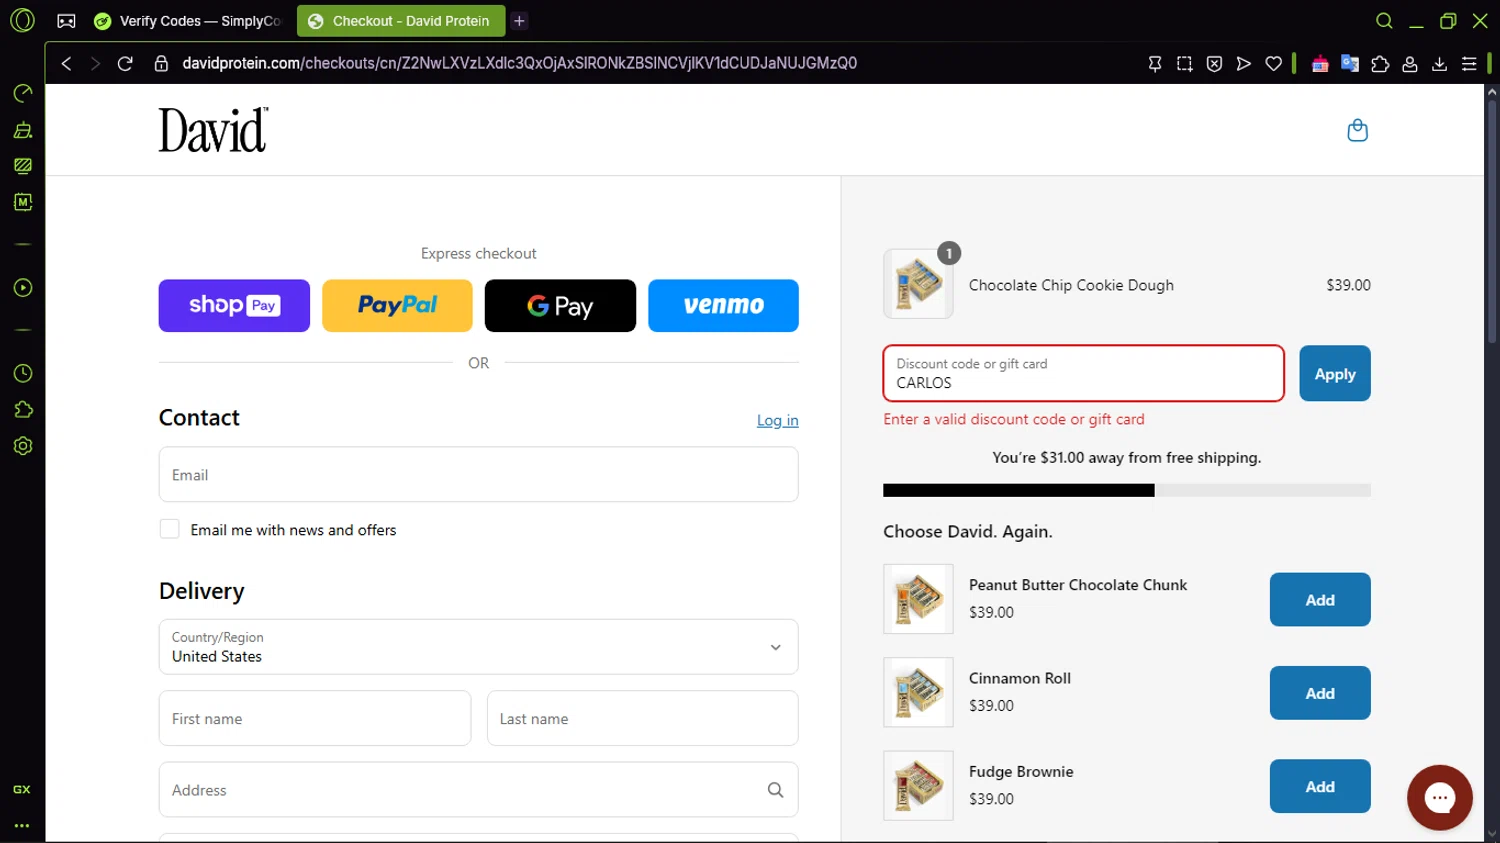Viewport: 1500px width, 843px height.
Task: Click 'Enter a valid discount code' error text
Action: tap(1014, 419)
